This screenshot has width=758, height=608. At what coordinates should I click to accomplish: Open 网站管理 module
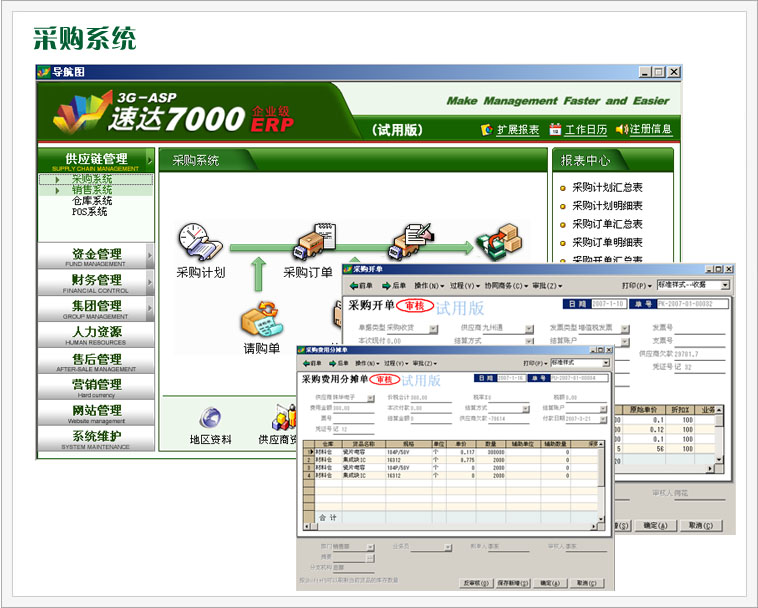click(x=96, y=413)
